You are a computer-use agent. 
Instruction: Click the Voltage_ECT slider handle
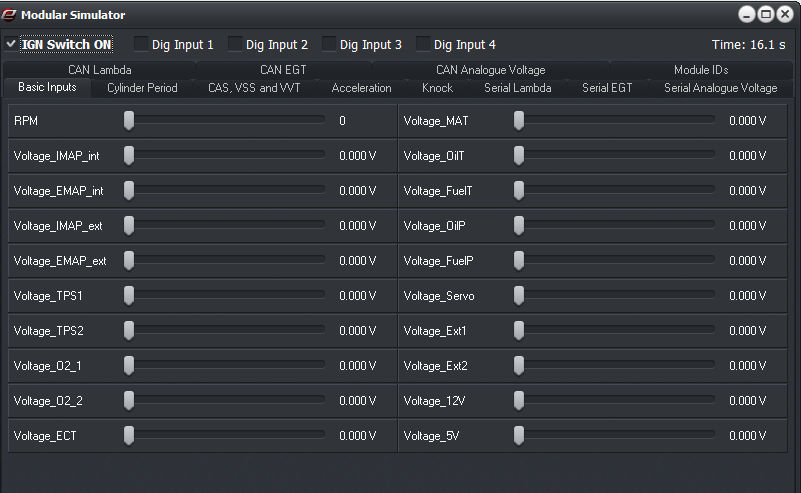pos(129,435)
